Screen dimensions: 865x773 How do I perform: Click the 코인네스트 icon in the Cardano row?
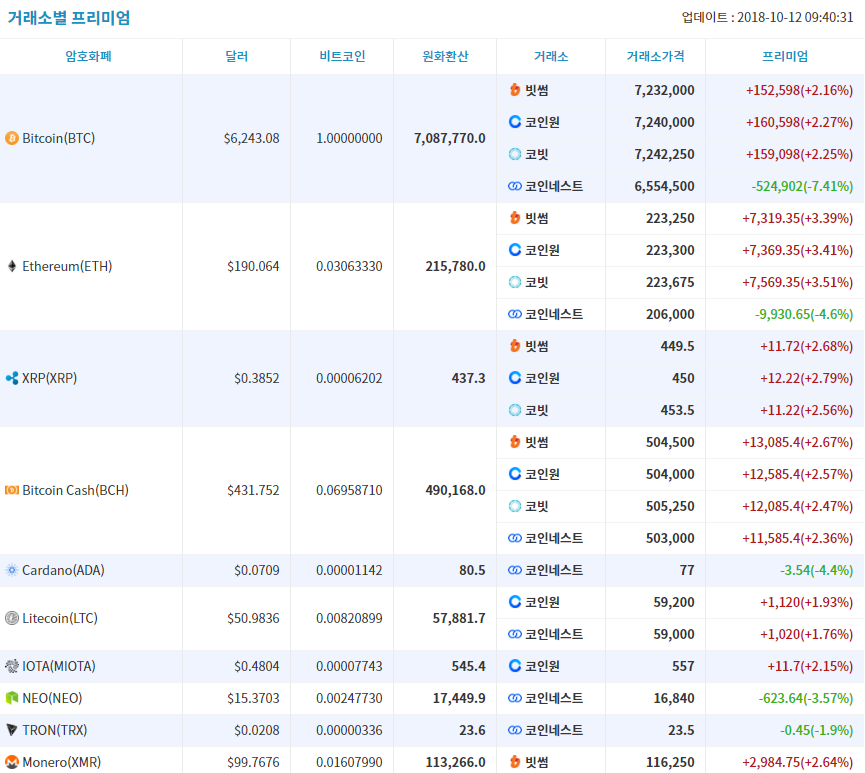[515, 570]
